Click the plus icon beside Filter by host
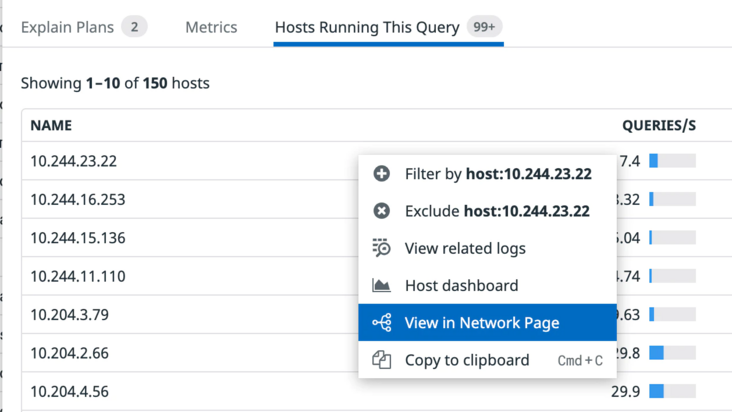The height and width of the screenshot is (412, 732). click(381, 174)
